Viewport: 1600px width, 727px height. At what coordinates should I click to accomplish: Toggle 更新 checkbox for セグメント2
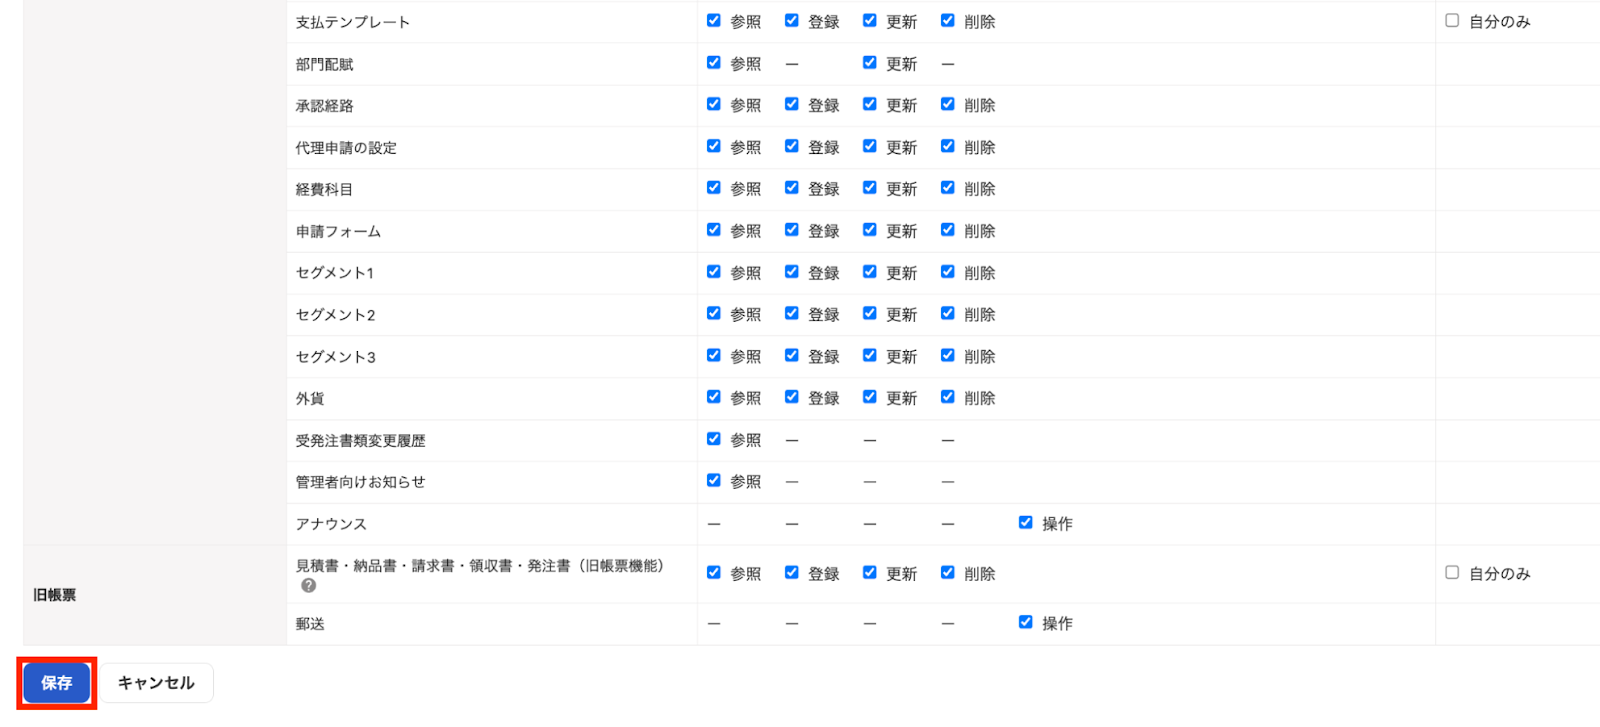tap(870, 313)
